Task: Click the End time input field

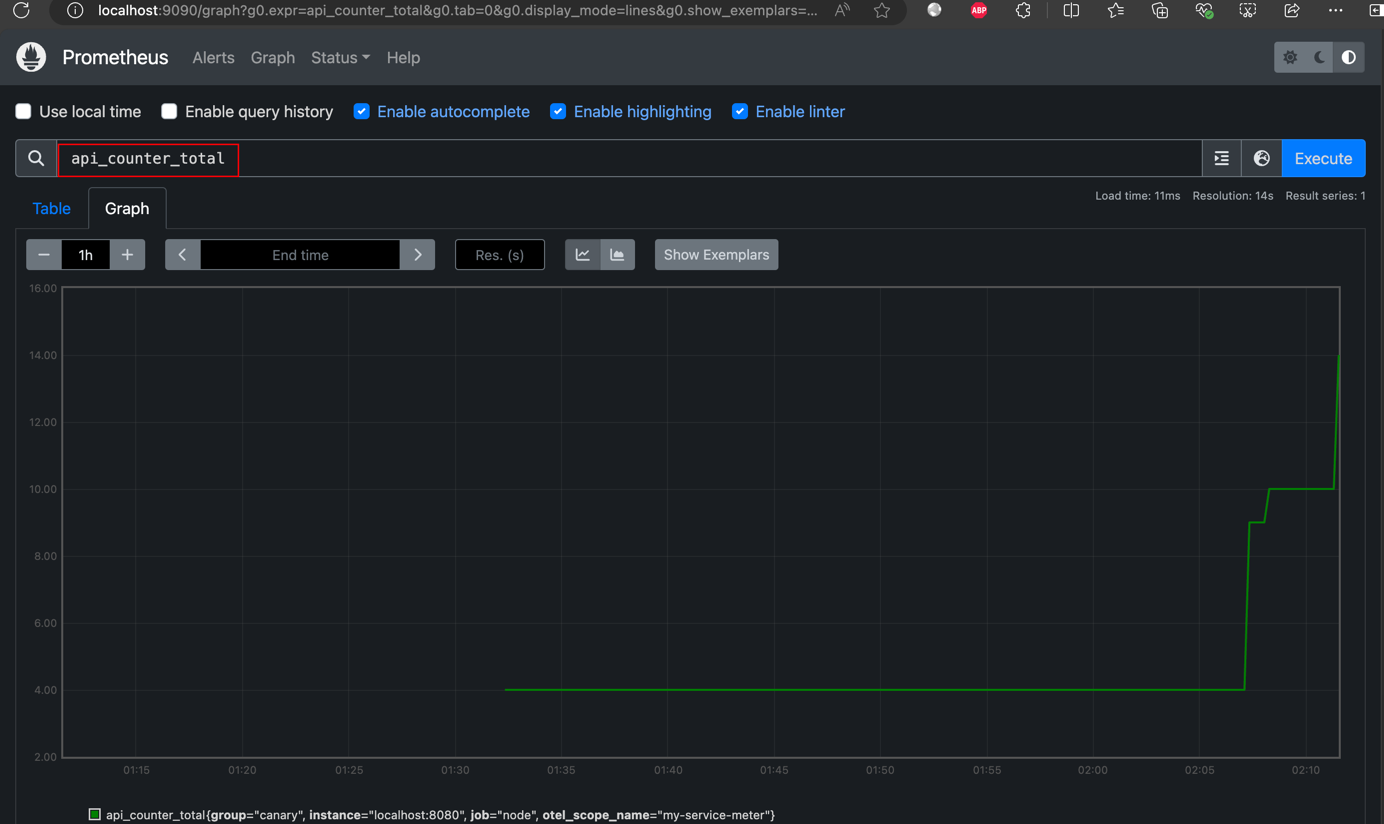Action: (300, 255)
